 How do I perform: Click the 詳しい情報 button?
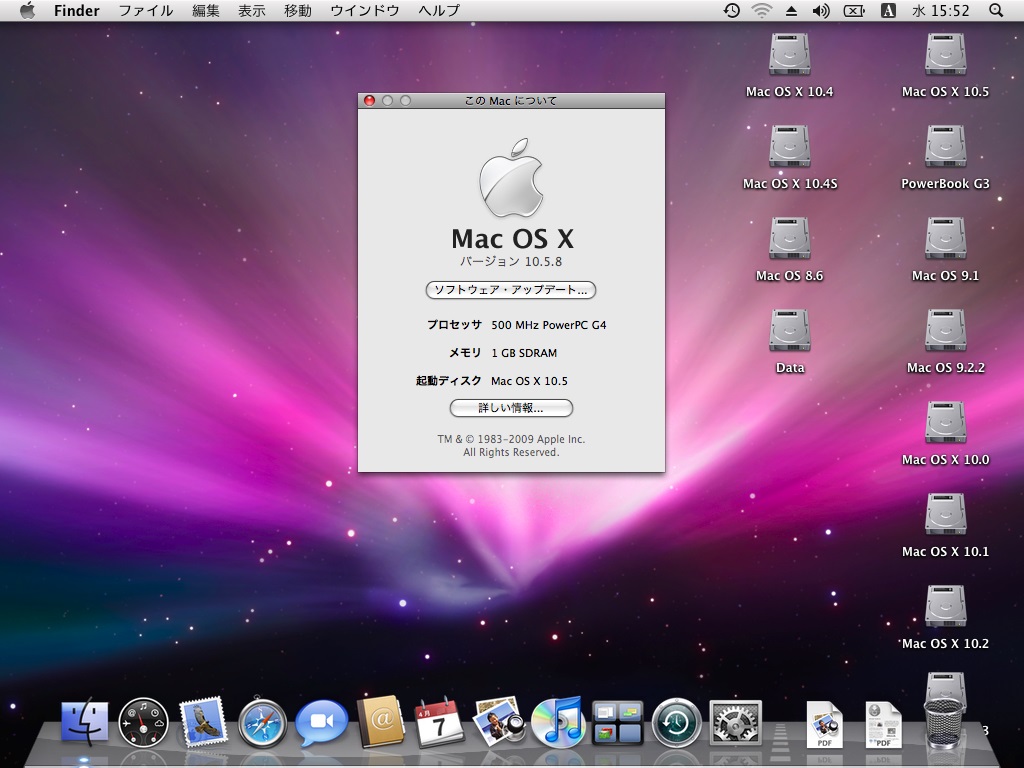(x=511, y=408)
